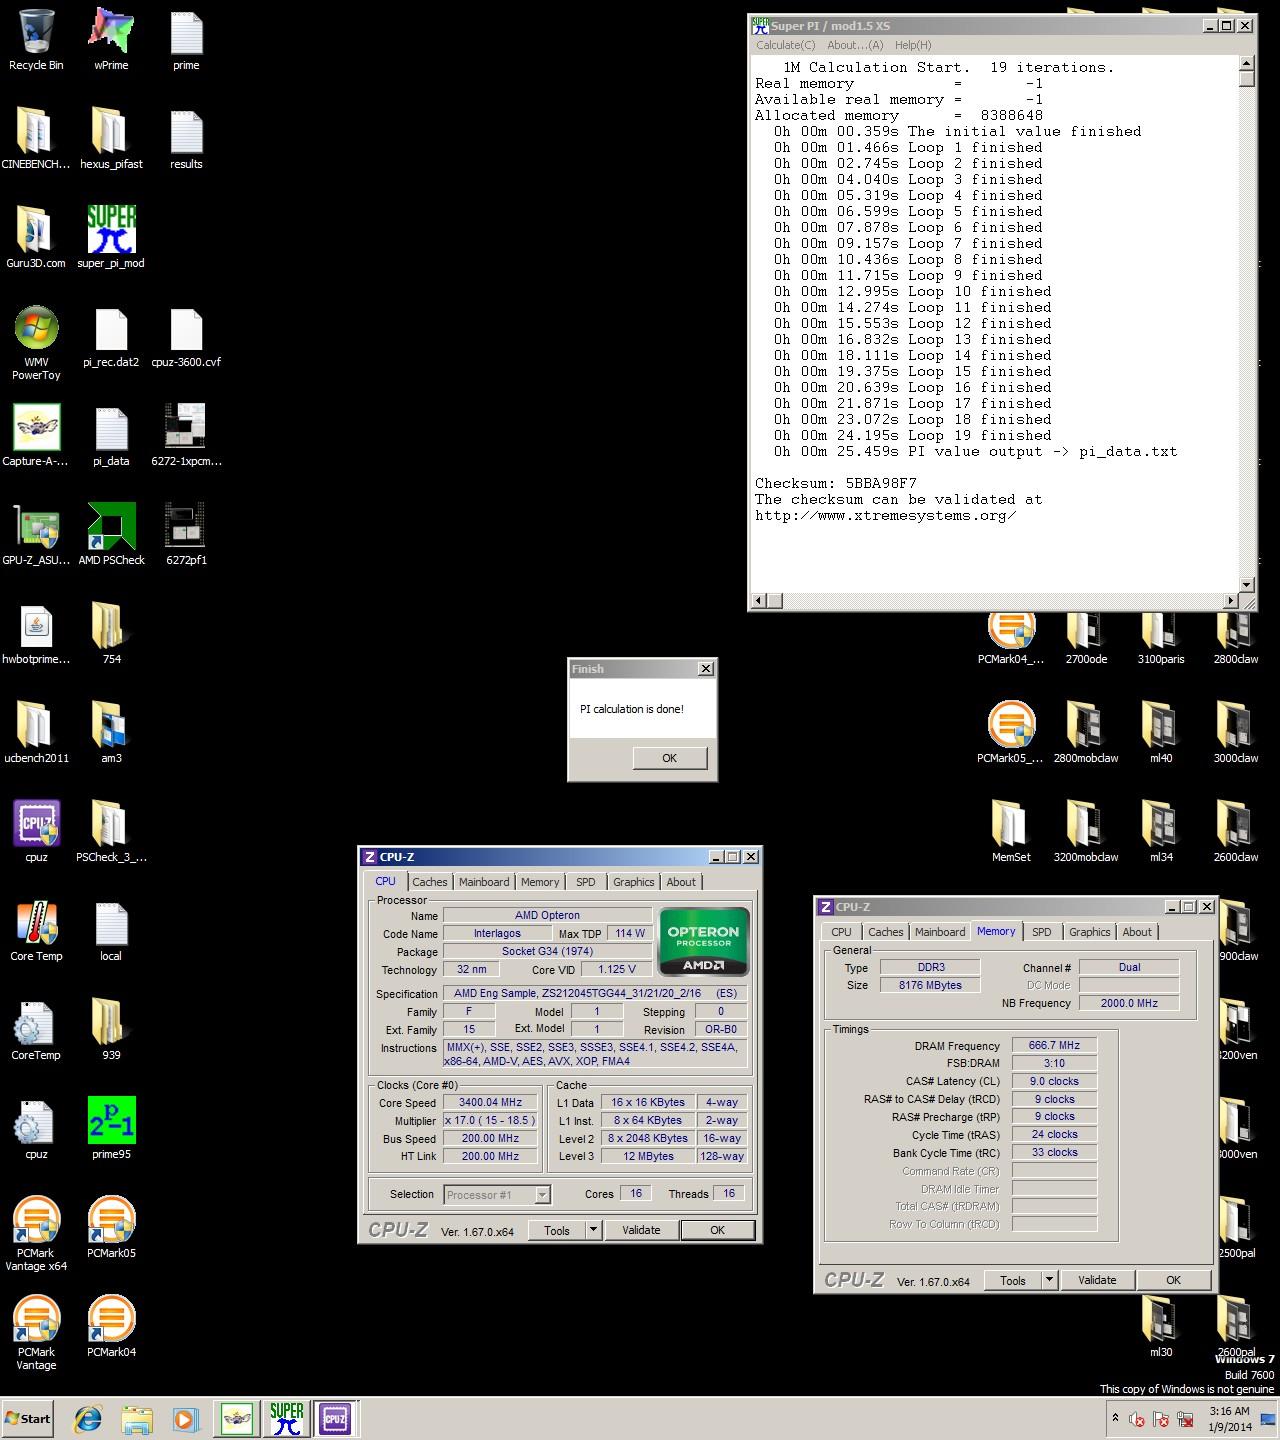Click the Specification field AMD Eng Sample
Viewport: 1280px width, 1440px height.
click(595, 993)
